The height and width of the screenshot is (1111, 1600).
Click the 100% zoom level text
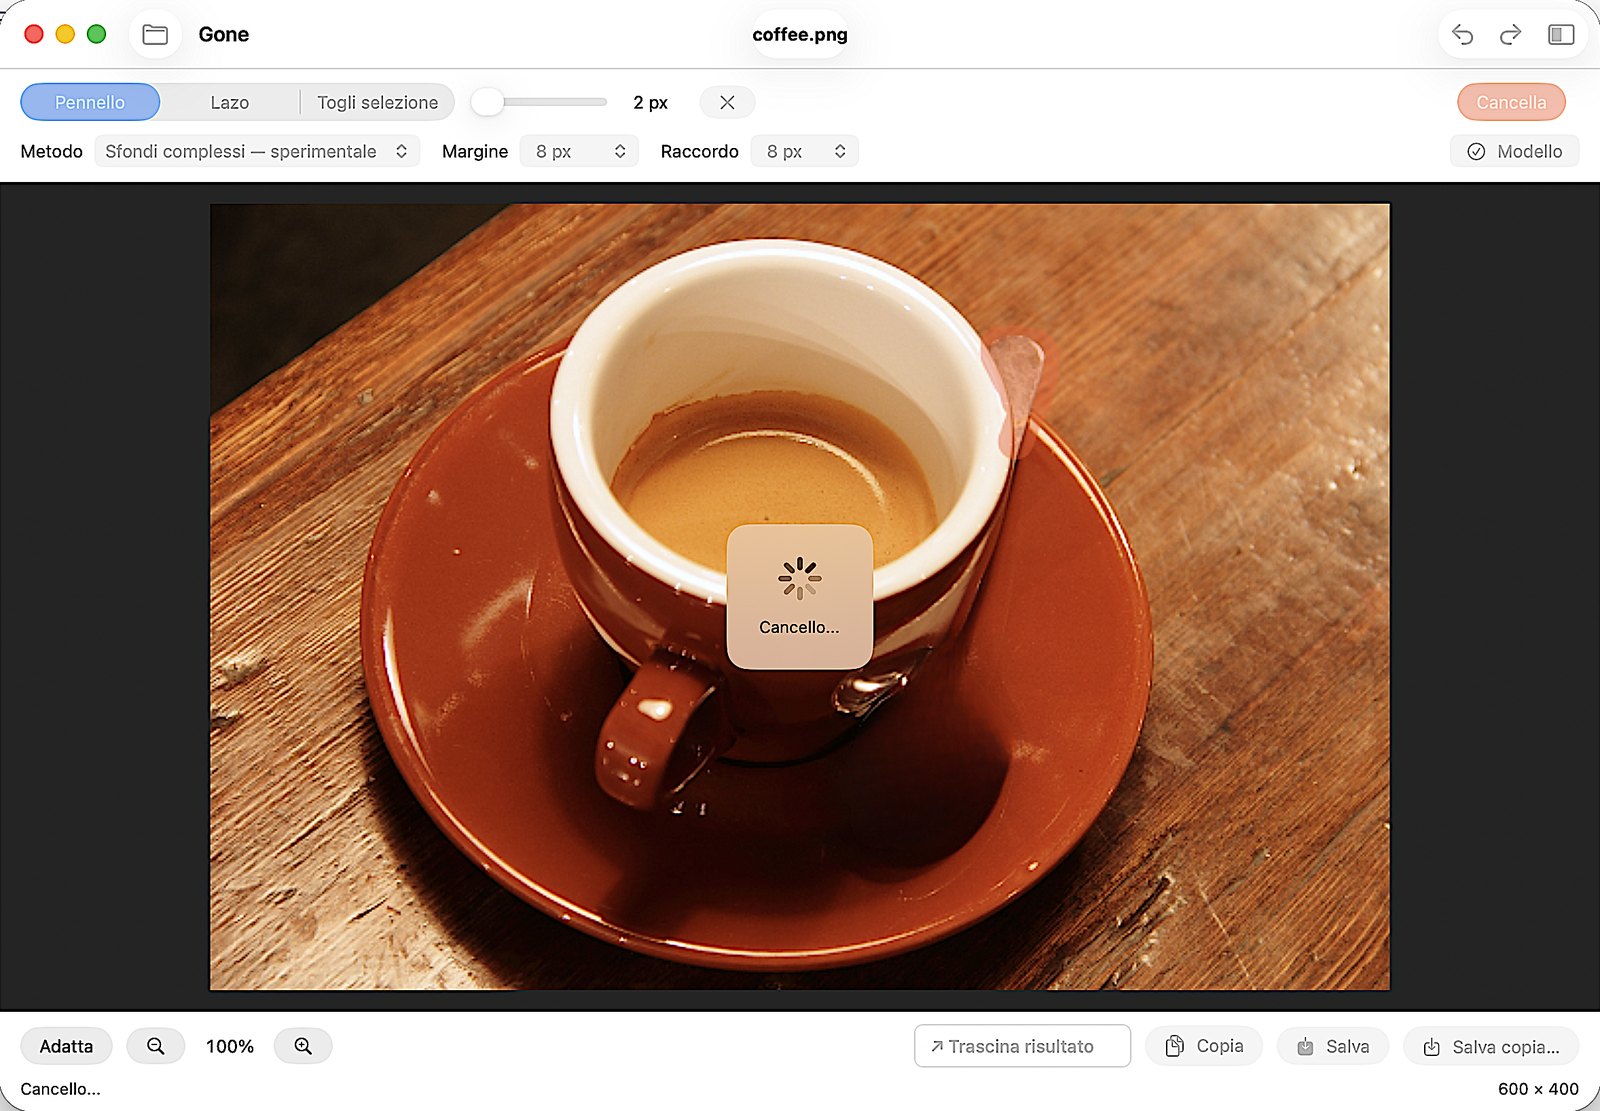coord(230,1046)
